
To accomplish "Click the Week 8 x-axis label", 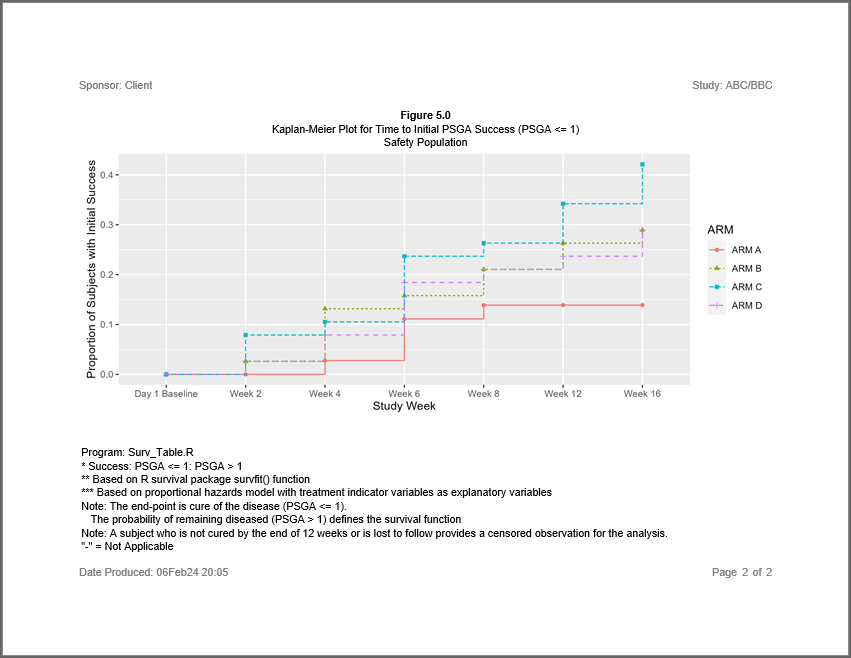I will tap(483, 394).
